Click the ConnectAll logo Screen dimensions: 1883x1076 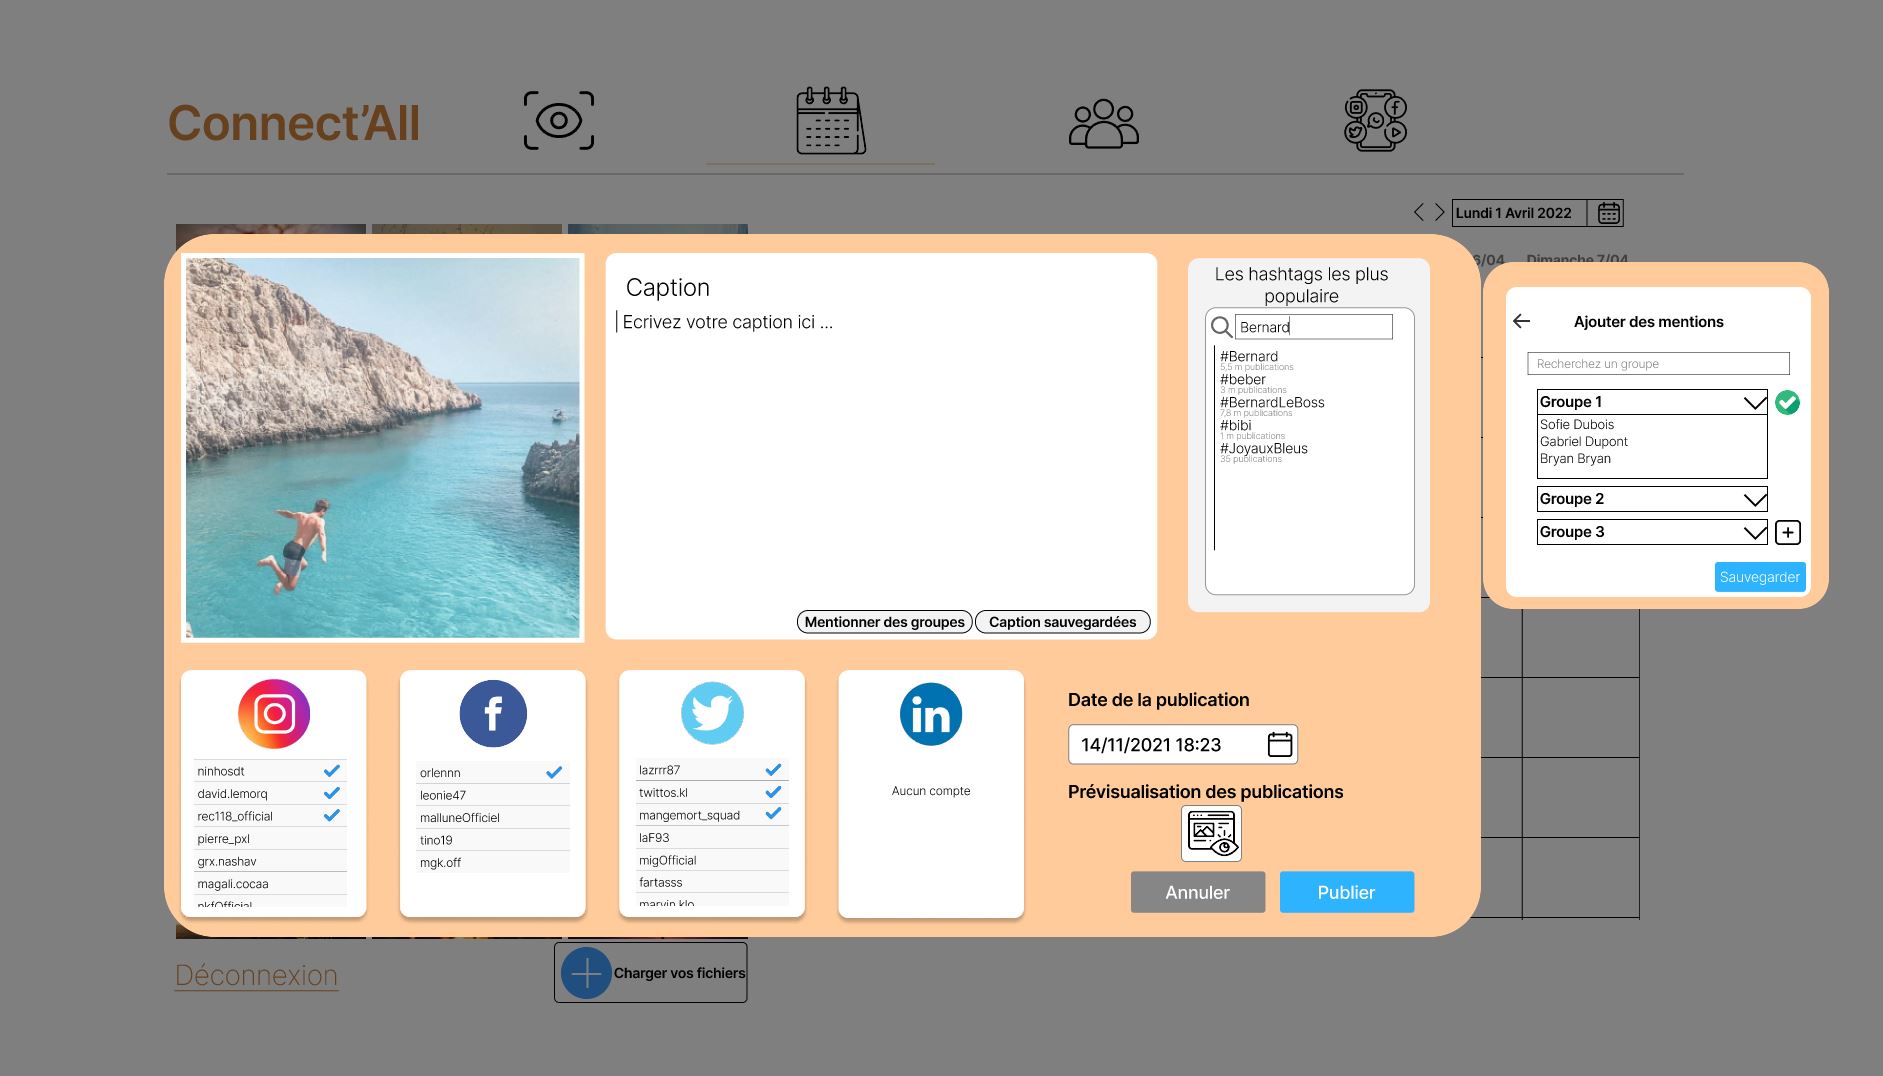pos(293,123)
